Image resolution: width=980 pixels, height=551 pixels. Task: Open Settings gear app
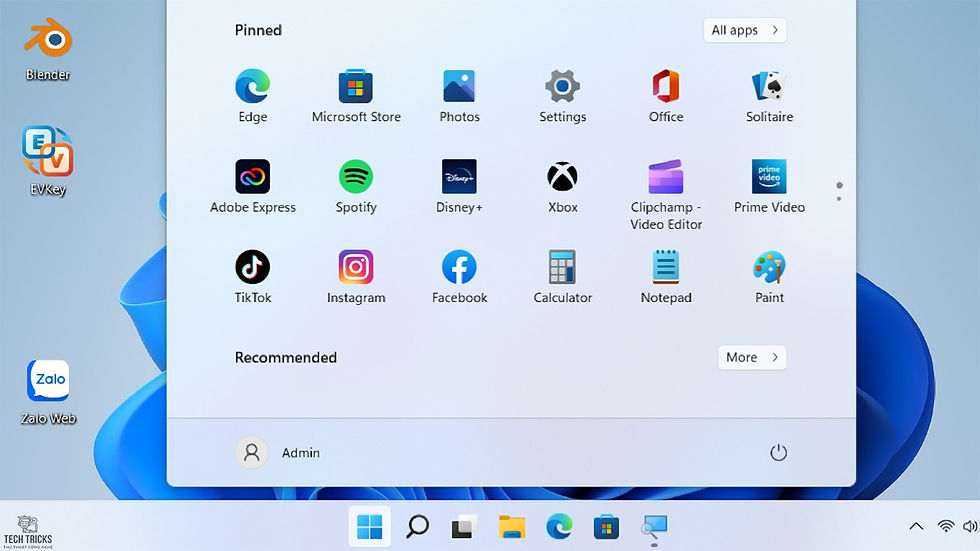pos(562,96)
